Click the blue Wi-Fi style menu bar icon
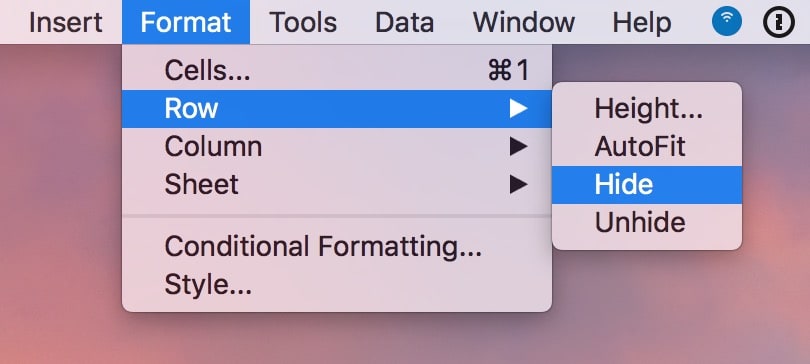The width and height of the screenshot is (810, 364). coord(727,21)
